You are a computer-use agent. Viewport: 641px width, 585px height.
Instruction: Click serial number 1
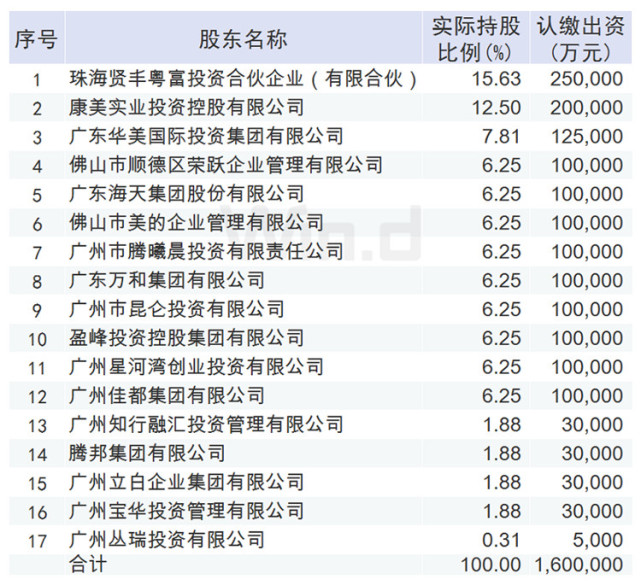coord(37,80)
